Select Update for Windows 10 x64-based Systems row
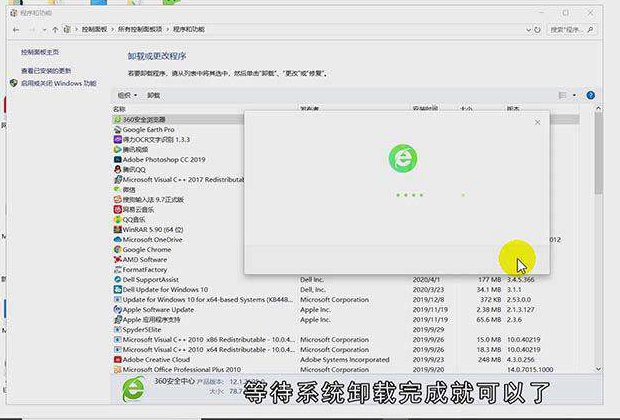This screenshot has height=420, width=620. [x=346, y=299]
